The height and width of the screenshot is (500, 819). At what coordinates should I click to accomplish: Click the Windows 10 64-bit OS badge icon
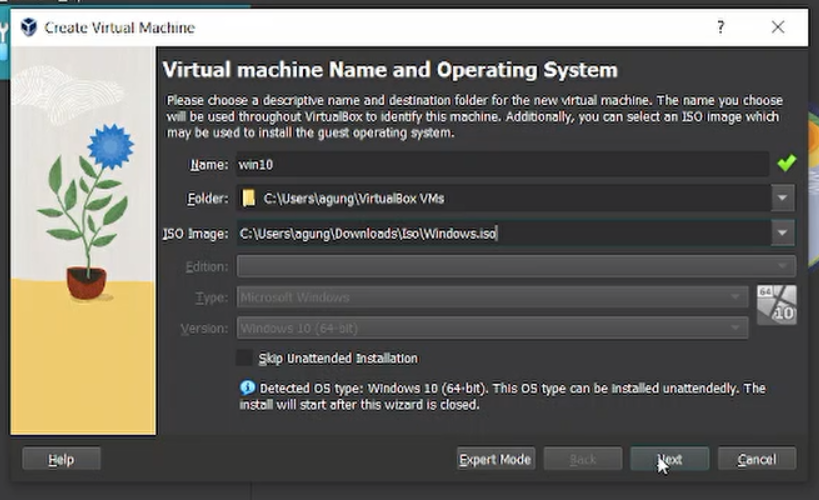click(777, 305)
